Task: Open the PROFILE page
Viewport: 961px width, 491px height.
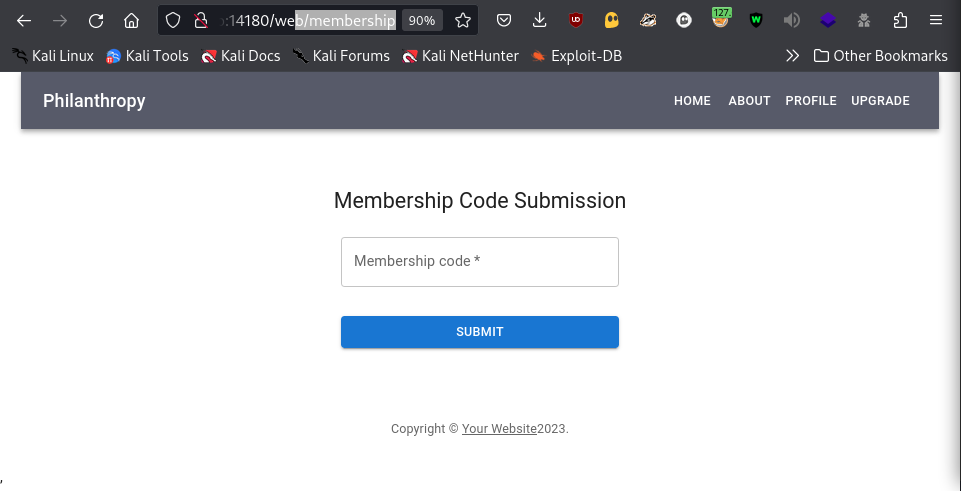Action: click(811, 101)
